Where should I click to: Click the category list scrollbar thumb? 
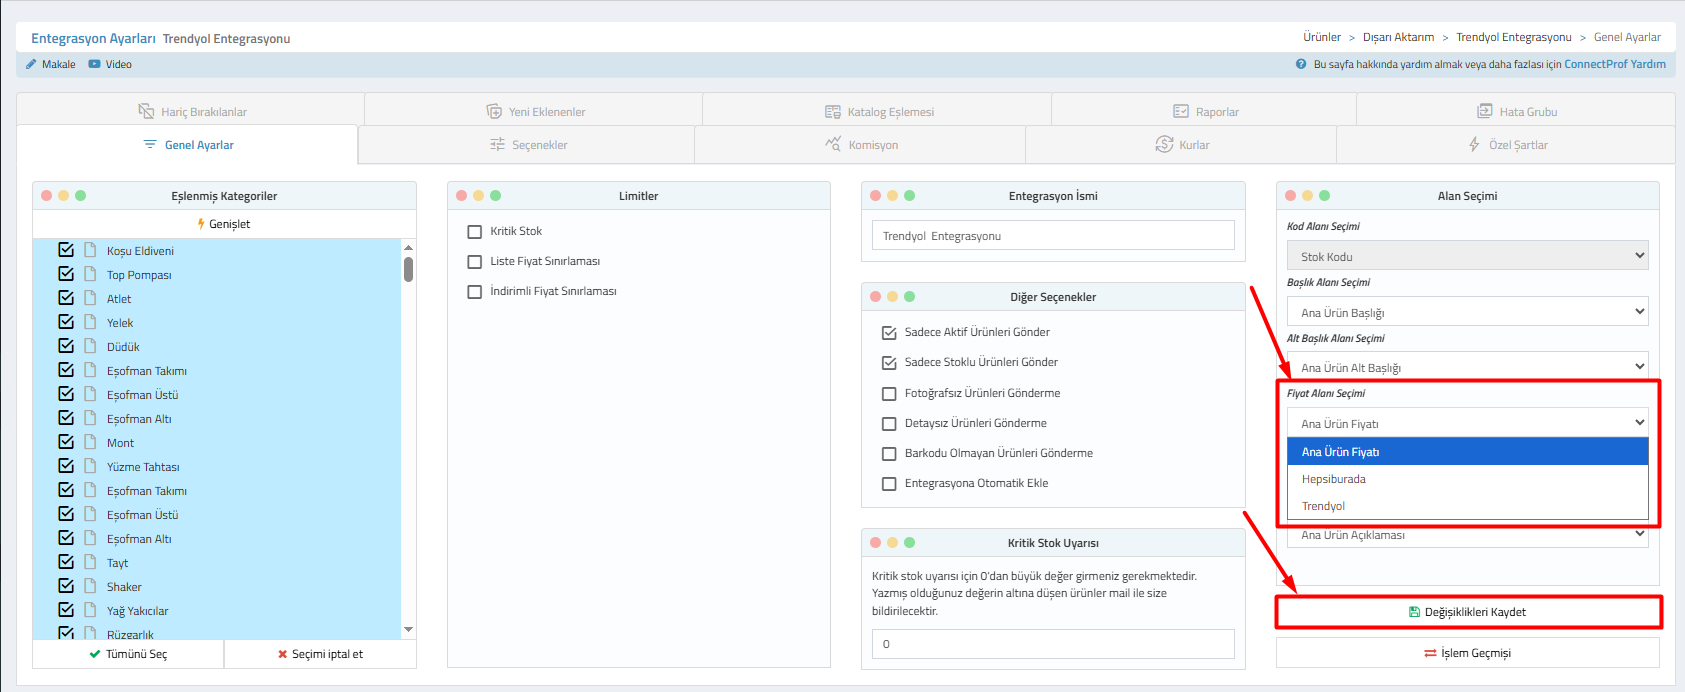pyautogui.click(x=408, y=270)
